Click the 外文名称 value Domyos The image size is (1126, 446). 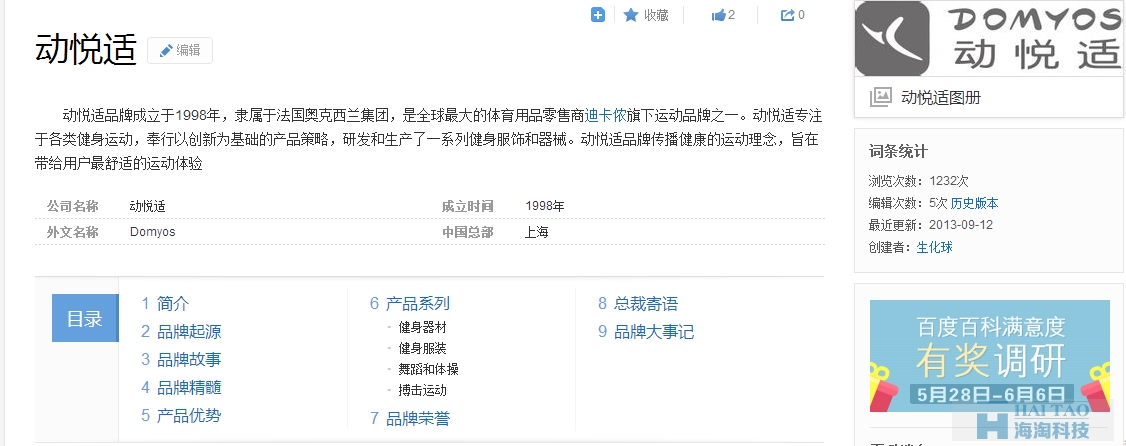pos(152,232)
